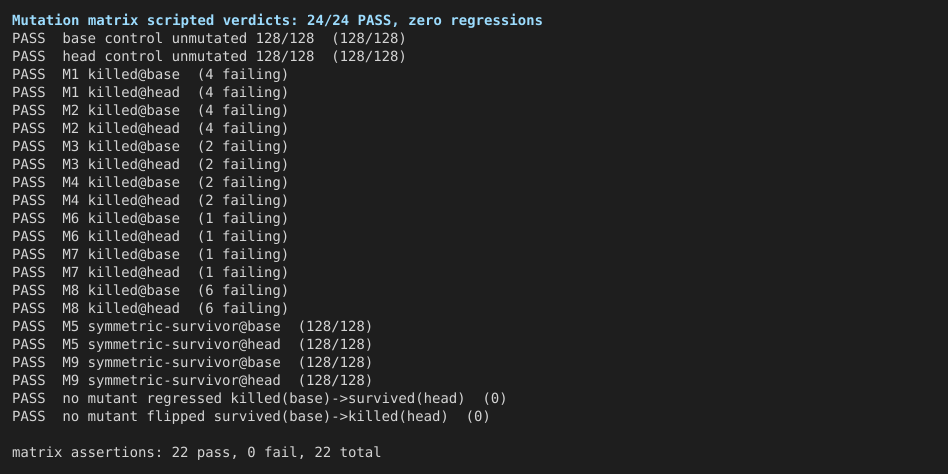
Task: Click the no mutant regressed killed->survived line
Action: click(x=259, y=398)
